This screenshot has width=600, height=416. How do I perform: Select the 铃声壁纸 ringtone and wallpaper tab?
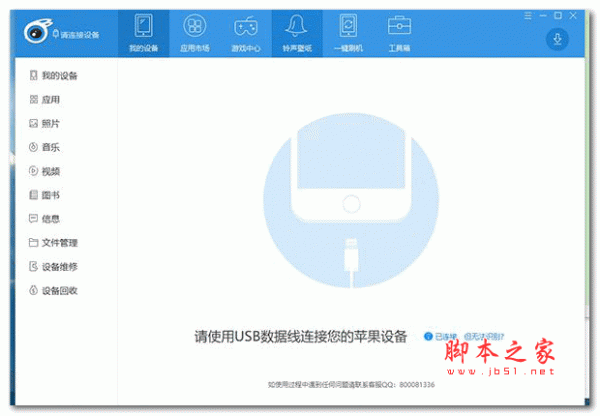(297, 34)
